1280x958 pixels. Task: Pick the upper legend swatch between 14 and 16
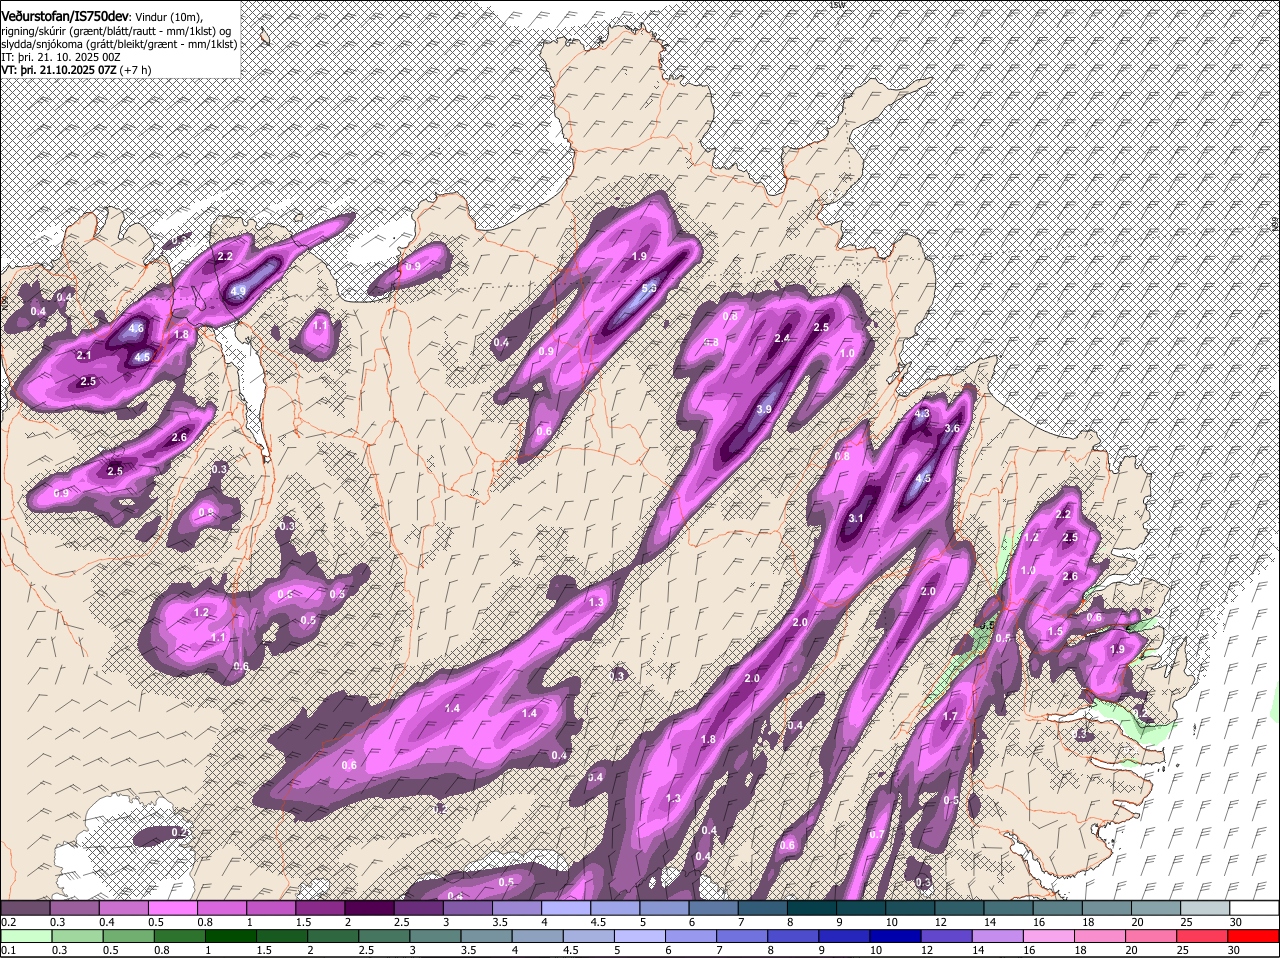(x=1007, y=908)
